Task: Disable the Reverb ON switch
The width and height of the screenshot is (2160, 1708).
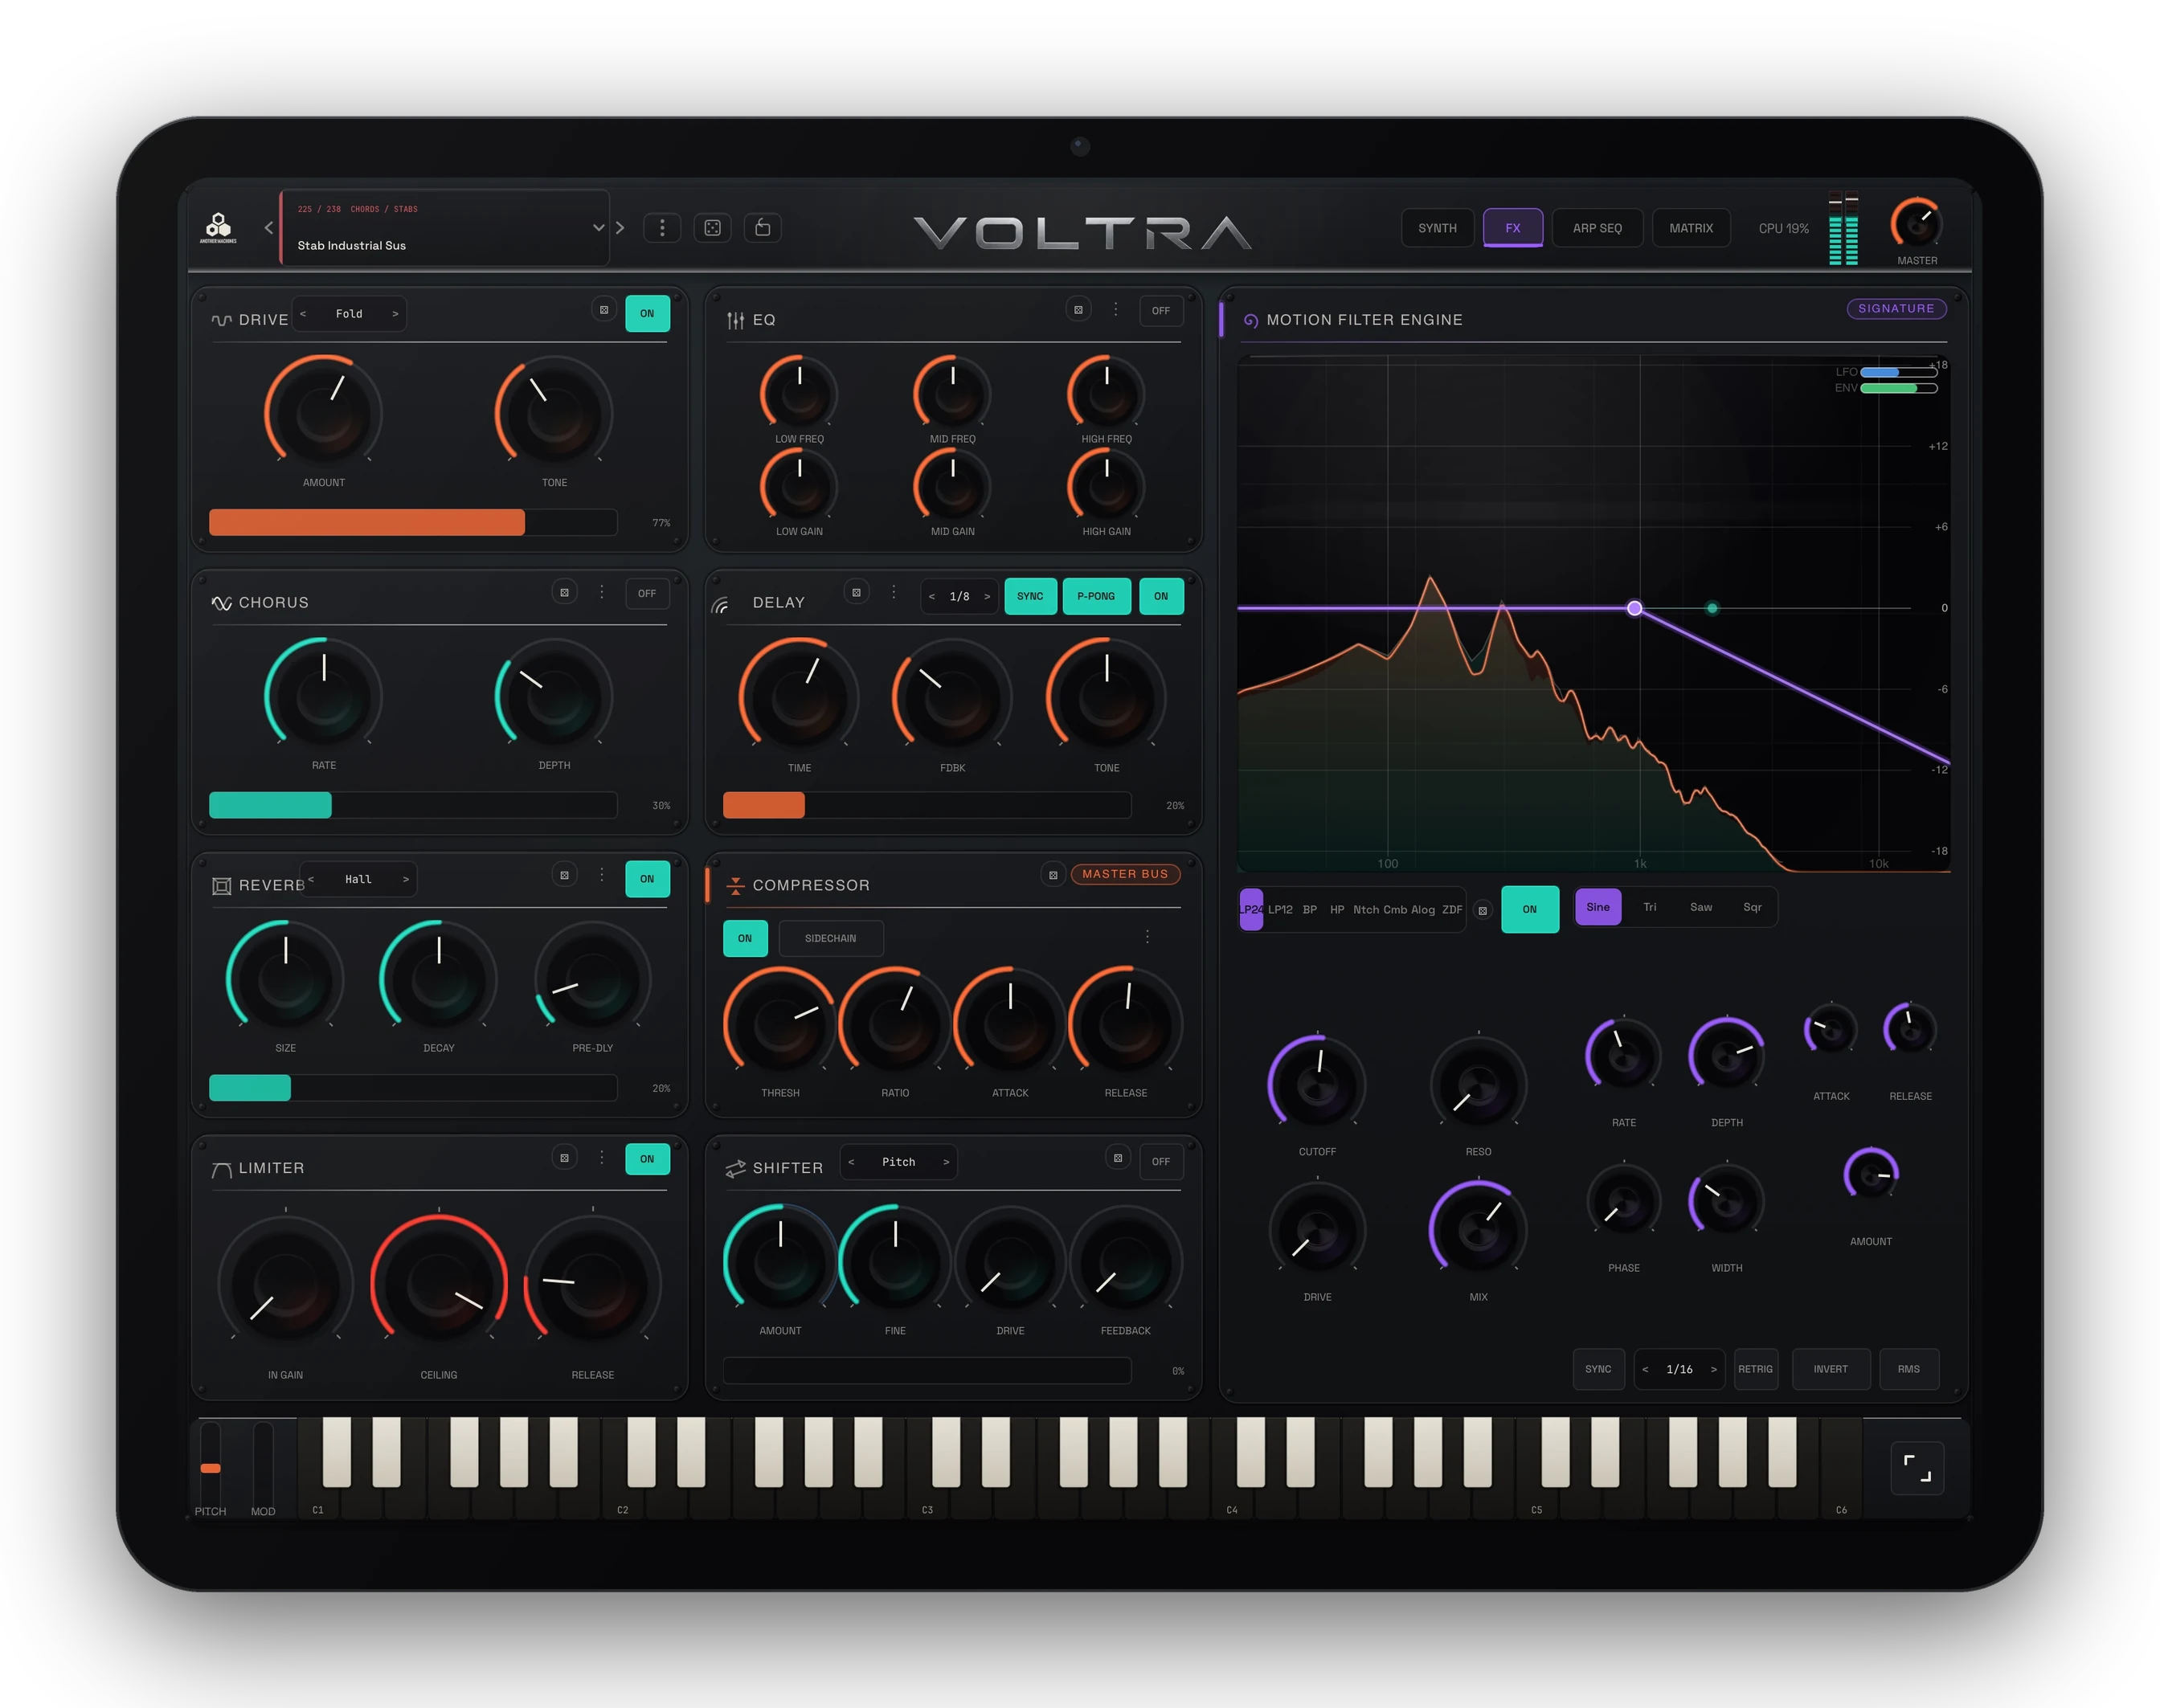Action: coord(647,879)
